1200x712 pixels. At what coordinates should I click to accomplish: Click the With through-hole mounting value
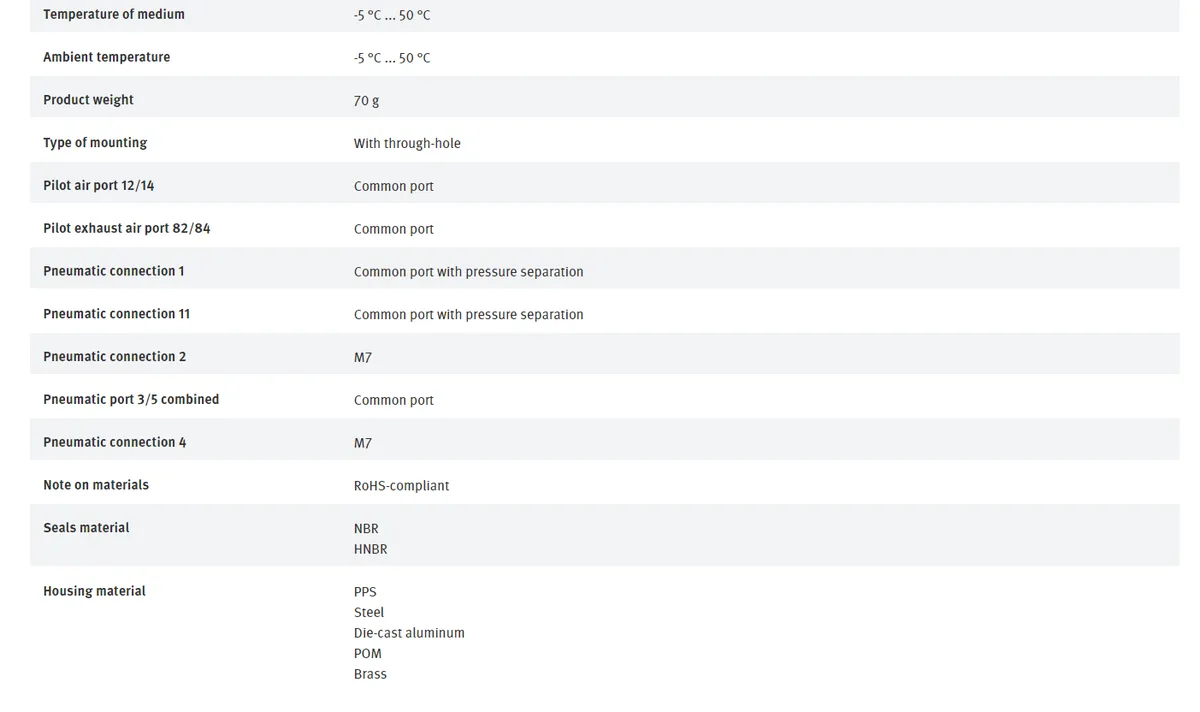(x=407, y=143)
